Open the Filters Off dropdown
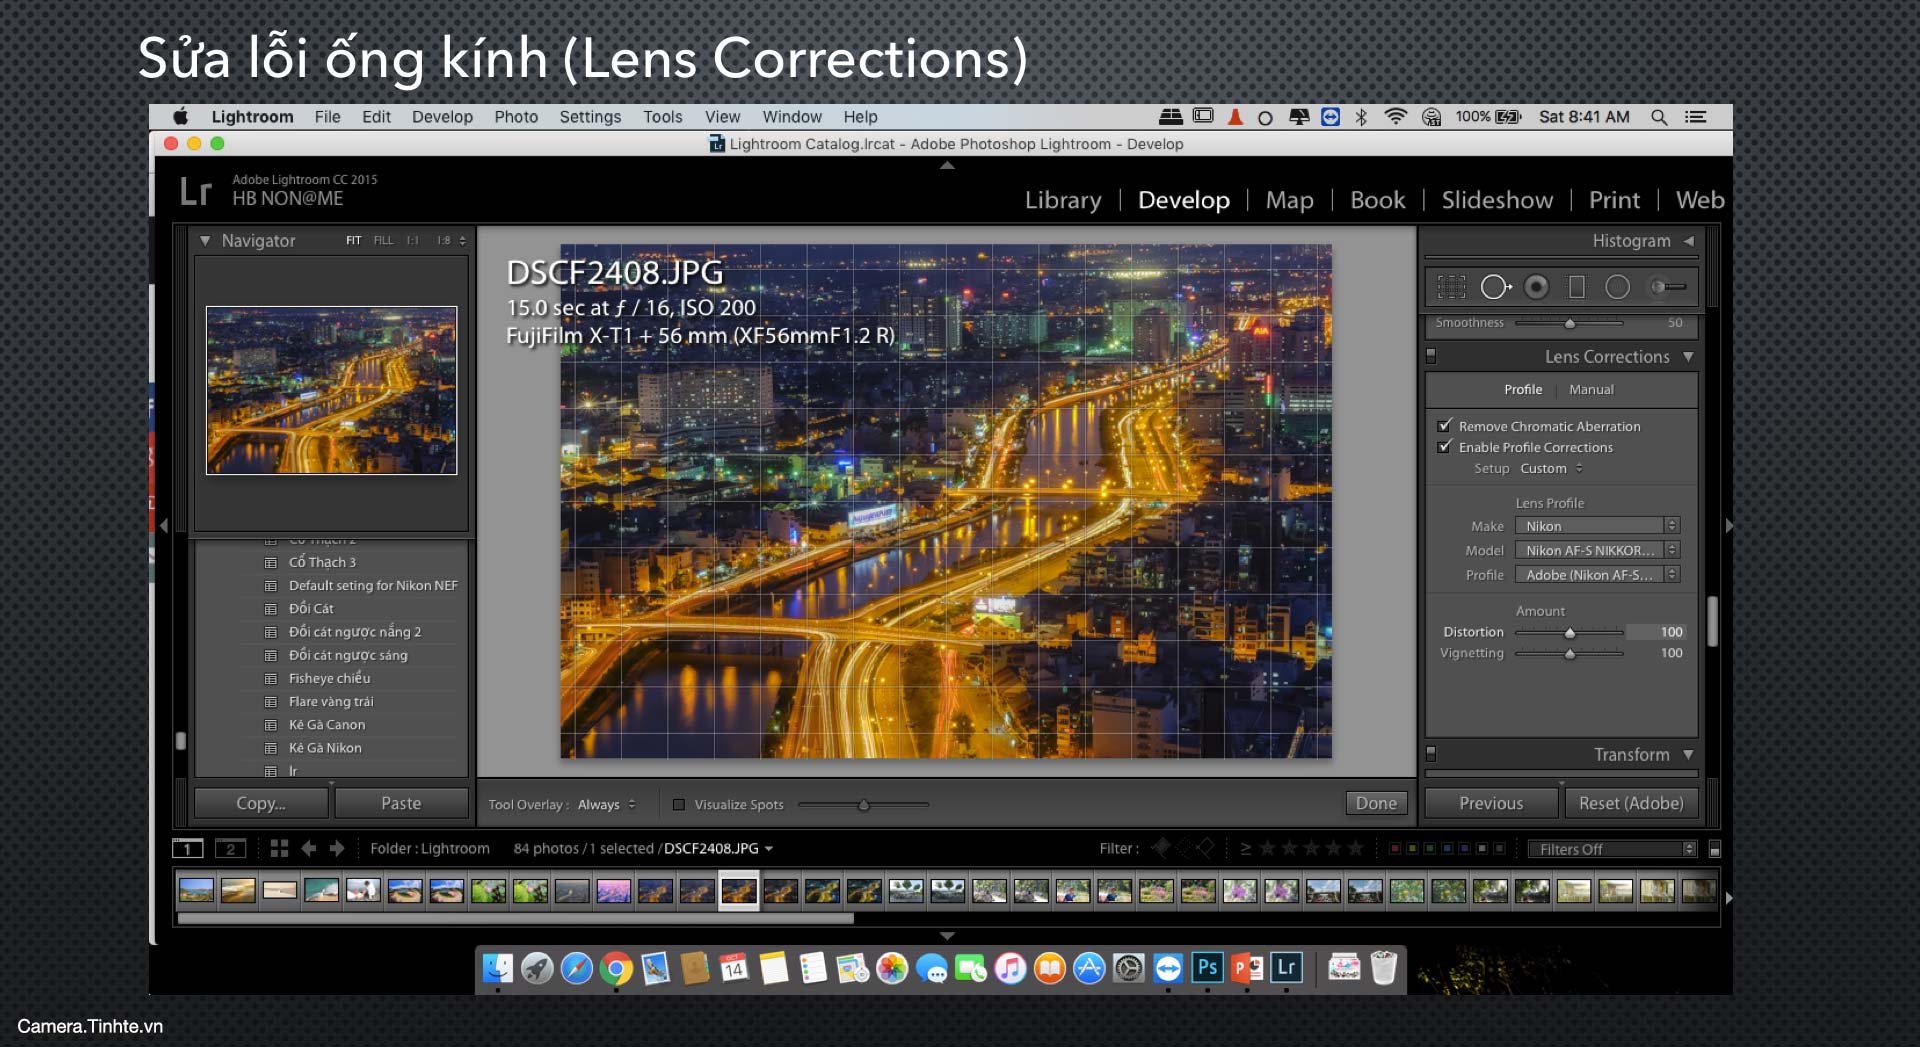 1612,849
